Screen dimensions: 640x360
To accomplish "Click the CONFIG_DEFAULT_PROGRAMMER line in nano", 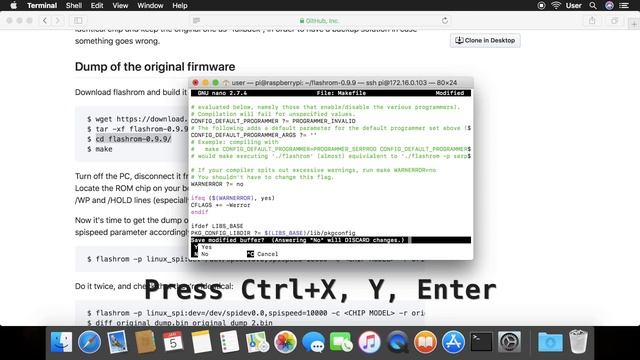I will [273, 121].
